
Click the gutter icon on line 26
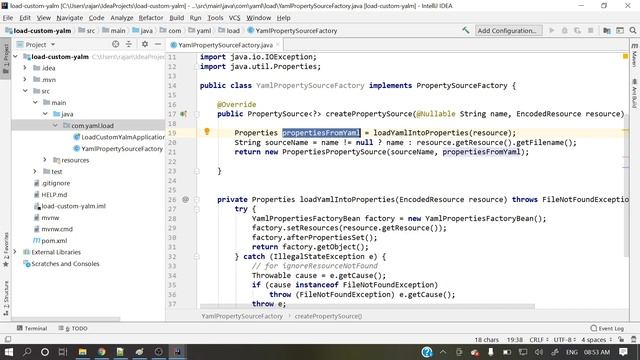[185, 199]
